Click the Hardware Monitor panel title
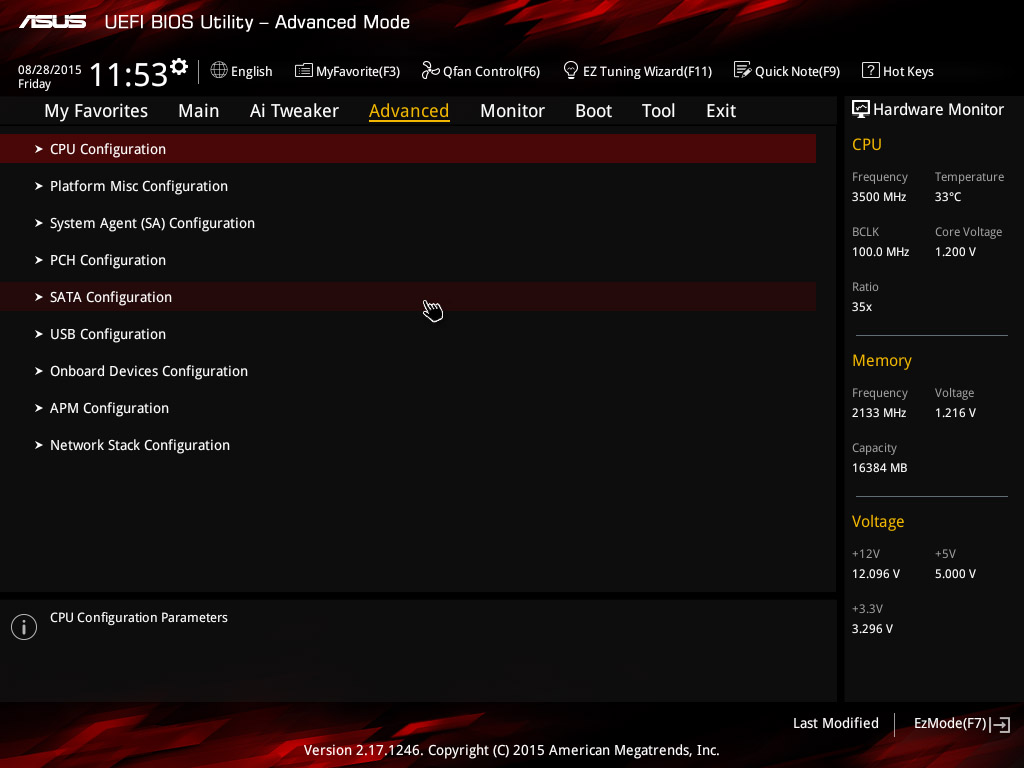The width and height of the screenshot is (1024, 768). tap(938, 110)
